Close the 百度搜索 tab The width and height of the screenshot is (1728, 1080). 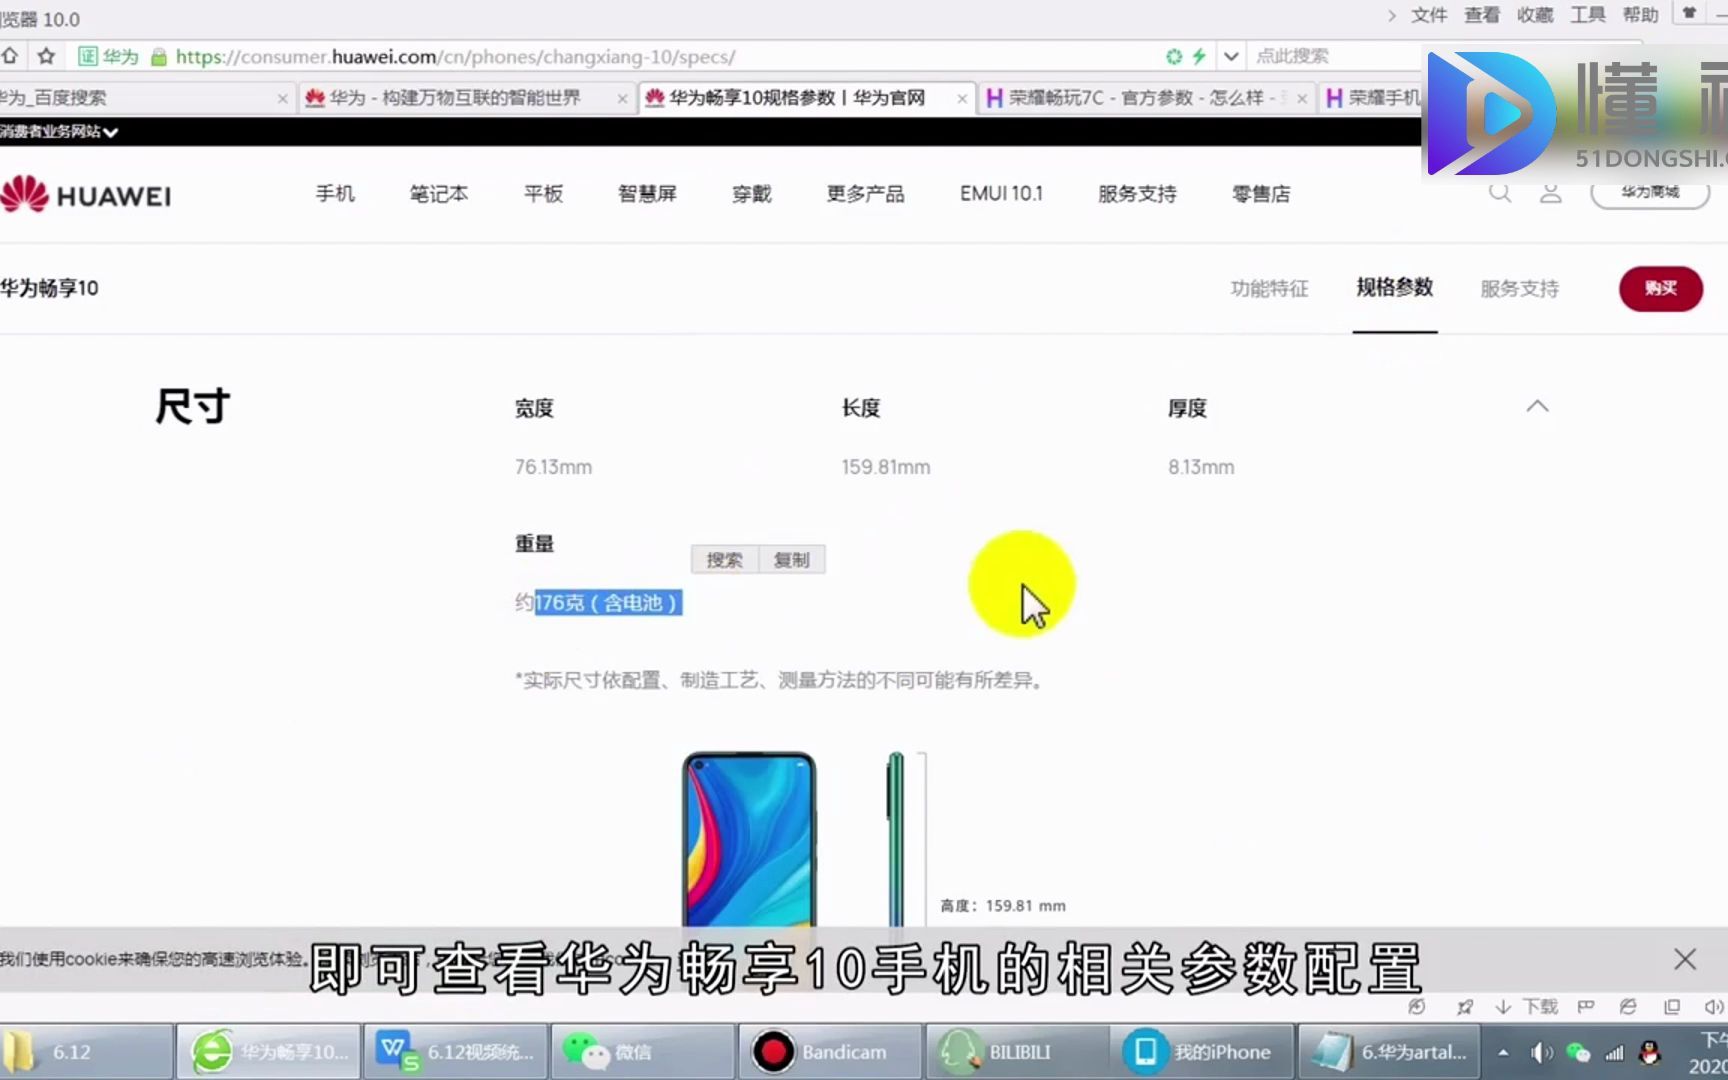[282, 99]
